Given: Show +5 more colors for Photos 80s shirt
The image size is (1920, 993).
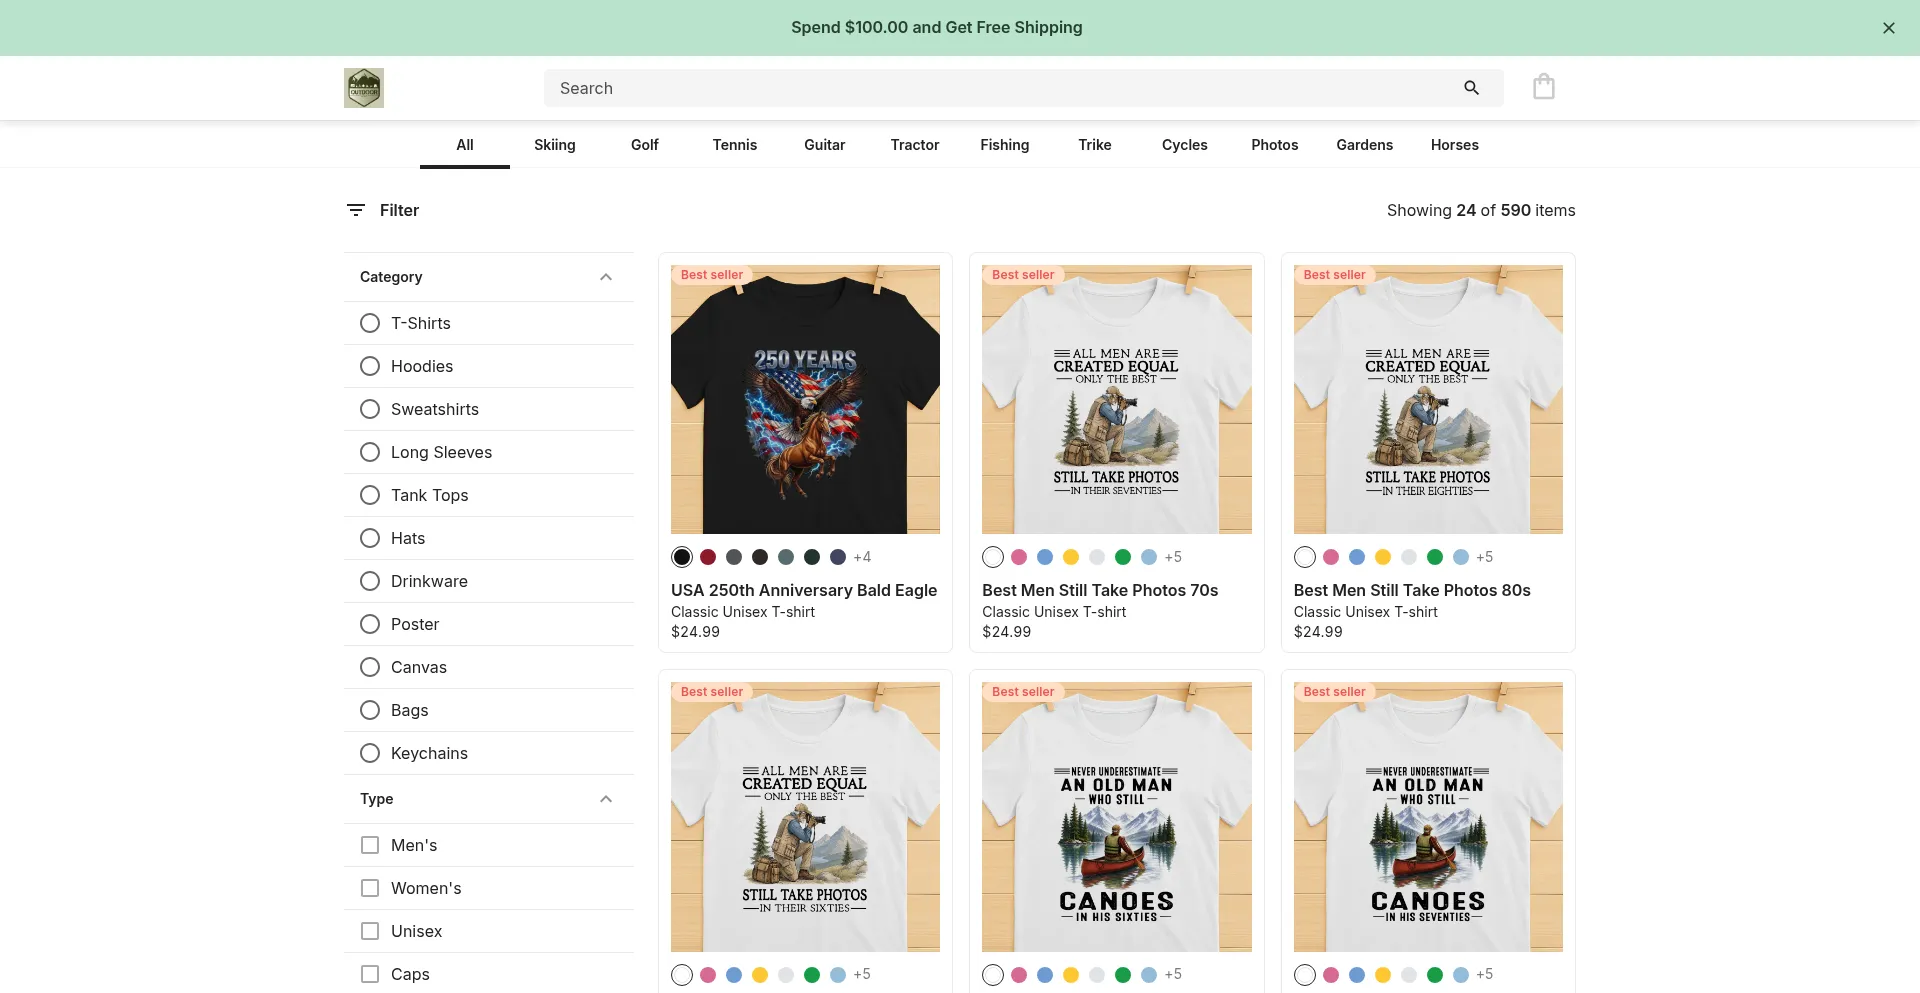Looking at the screenshot, I should (x=1484, y=557).
